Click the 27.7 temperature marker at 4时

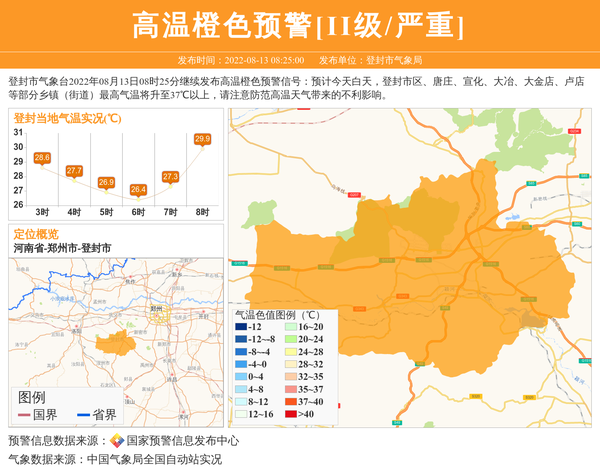(x=74, y=171)
